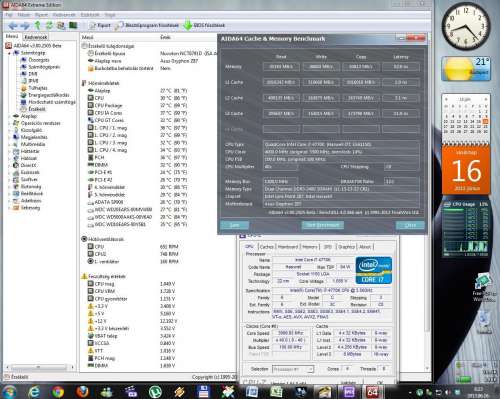Click the Save button in benchmark window
Viewport: 500px width, 399px height.
235,225
